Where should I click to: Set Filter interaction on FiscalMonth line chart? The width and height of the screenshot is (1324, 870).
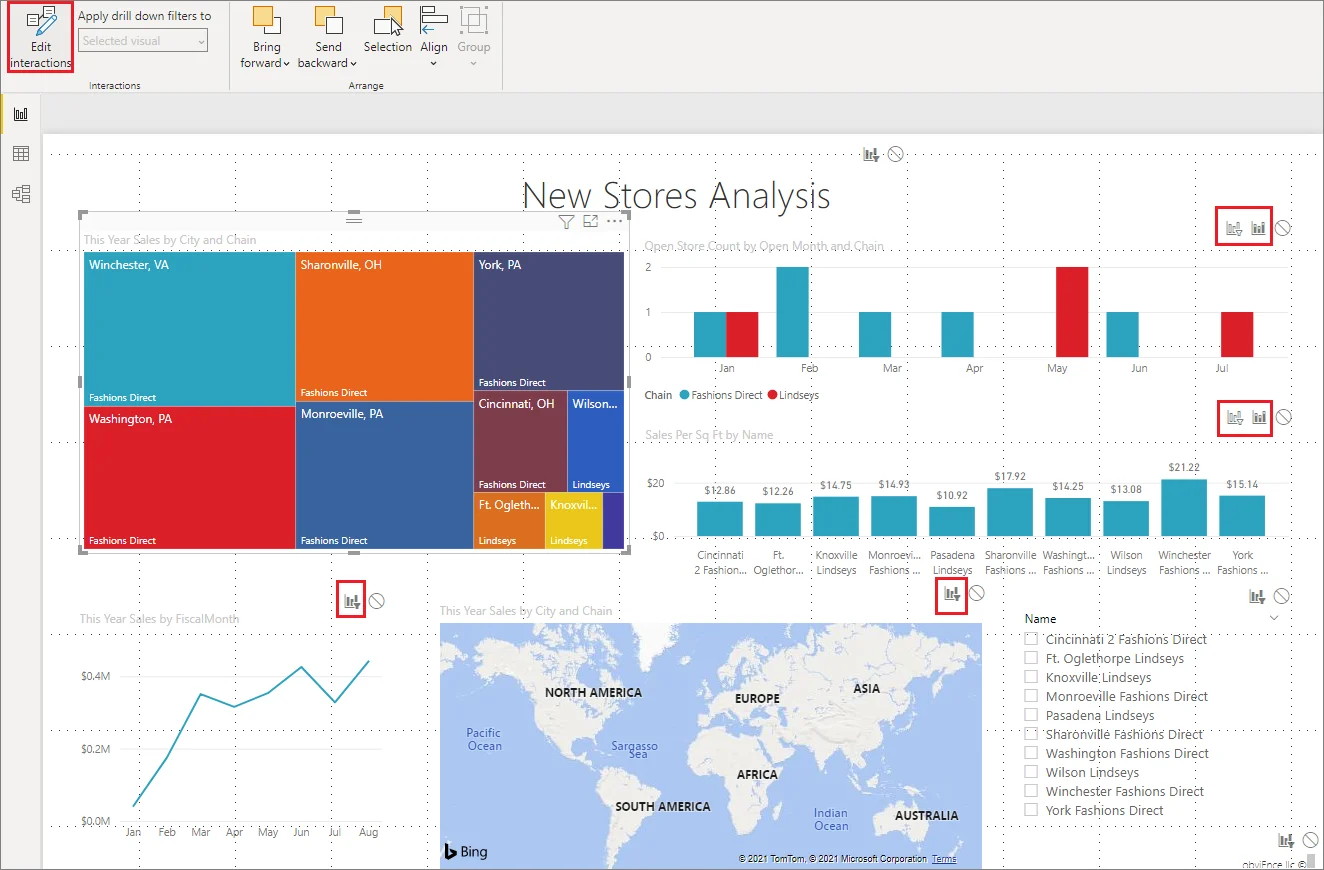[x=351, y=601]
